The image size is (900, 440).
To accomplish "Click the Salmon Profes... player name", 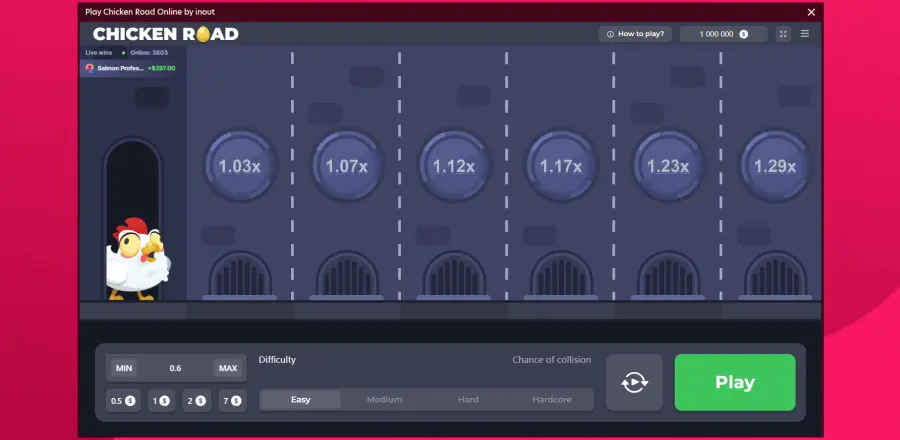I will coord(121,68).
